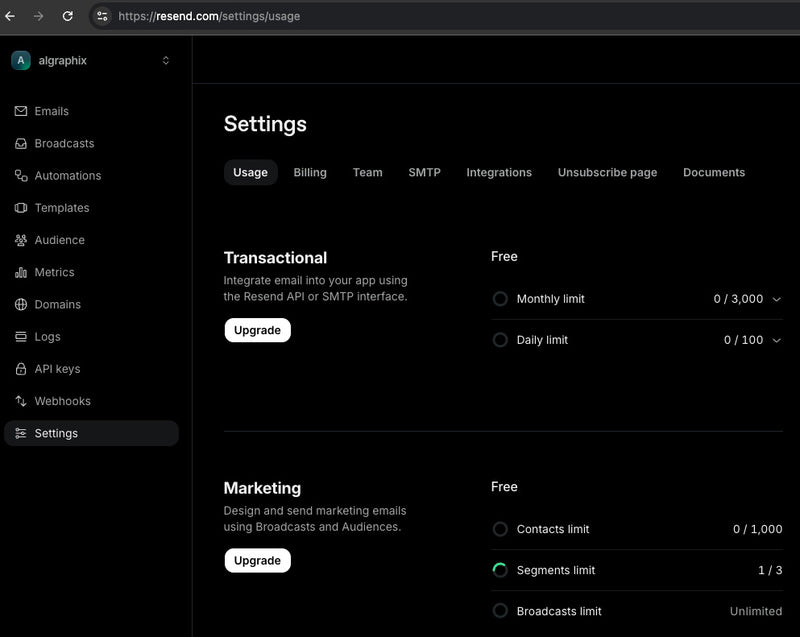The height and width of the screenshot is (637, 800).
Task: Click the API keys lock icon
Action: click(x=21, y=369)
